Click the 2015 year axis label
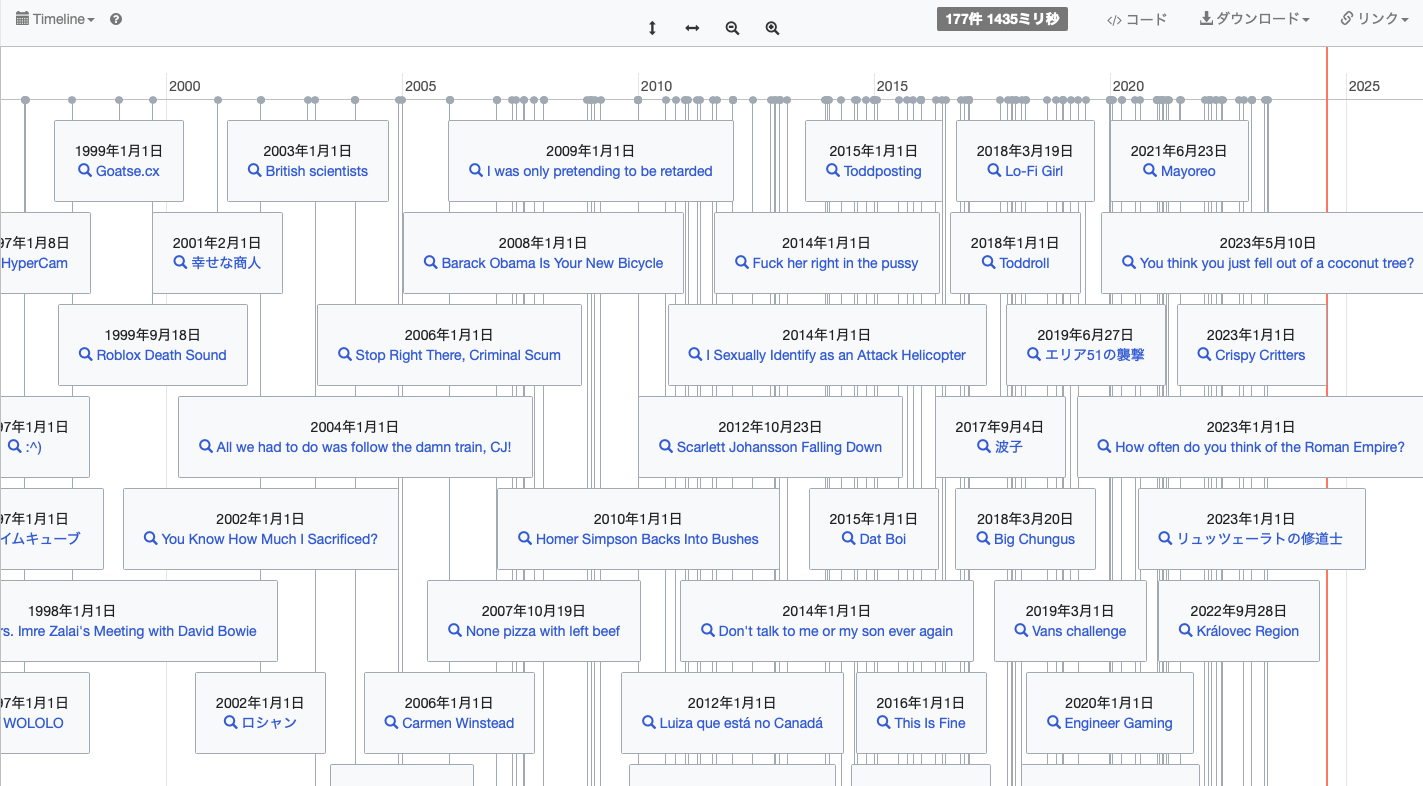 892,86
